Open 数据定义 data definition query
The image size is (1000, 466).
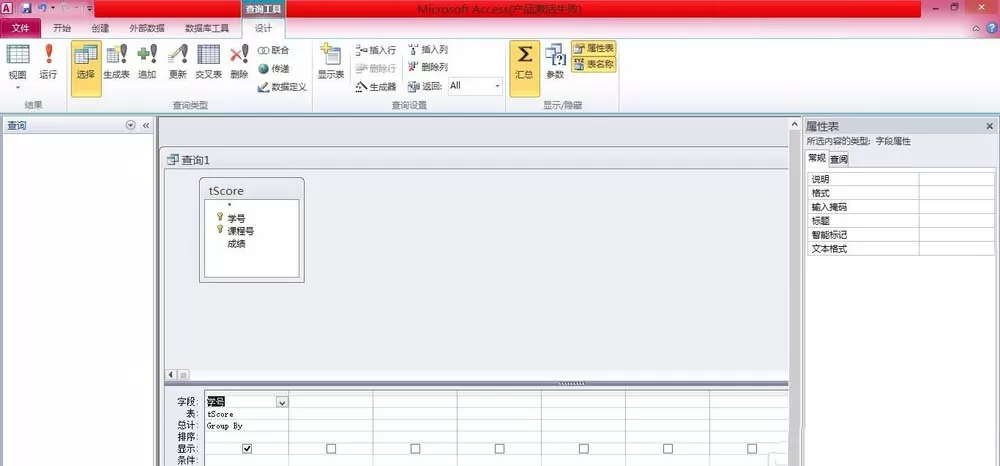tap(283, 87)
